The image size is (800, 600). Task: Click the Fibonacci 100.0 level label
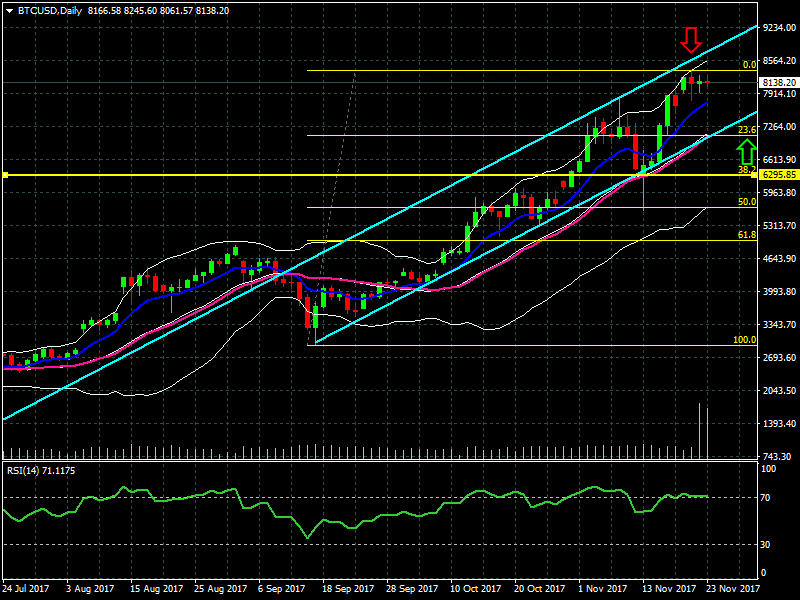pyautogui.click(x=744, y=340)
